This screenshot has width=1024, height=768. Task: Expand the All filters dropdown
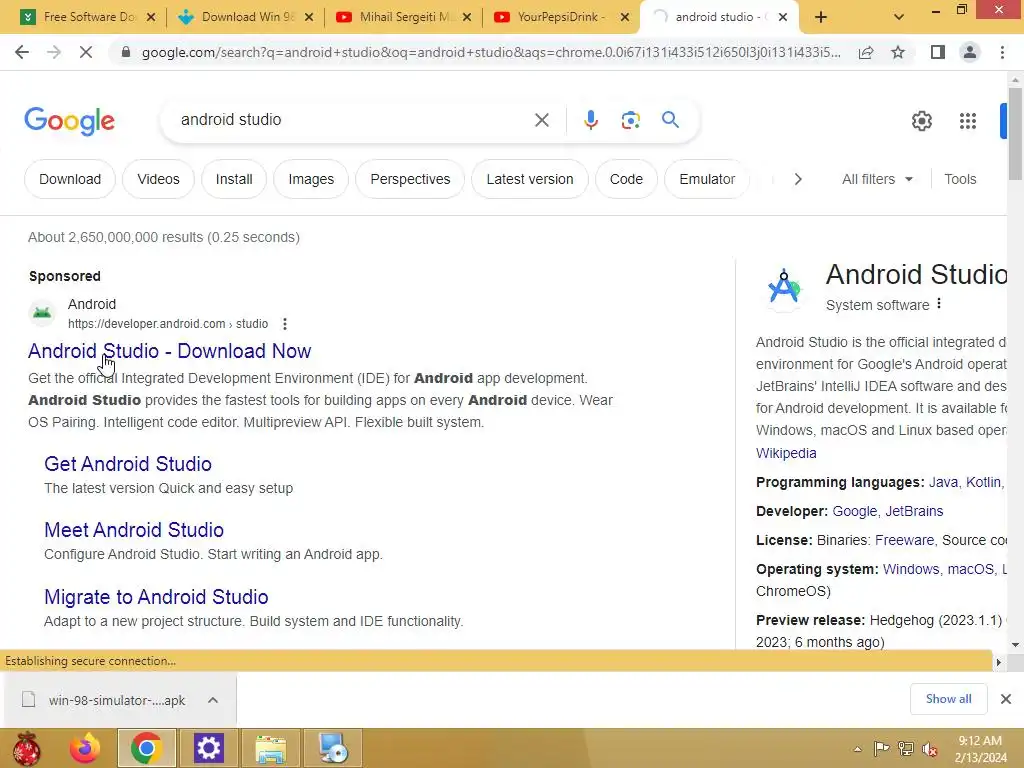tap(877, 179)
